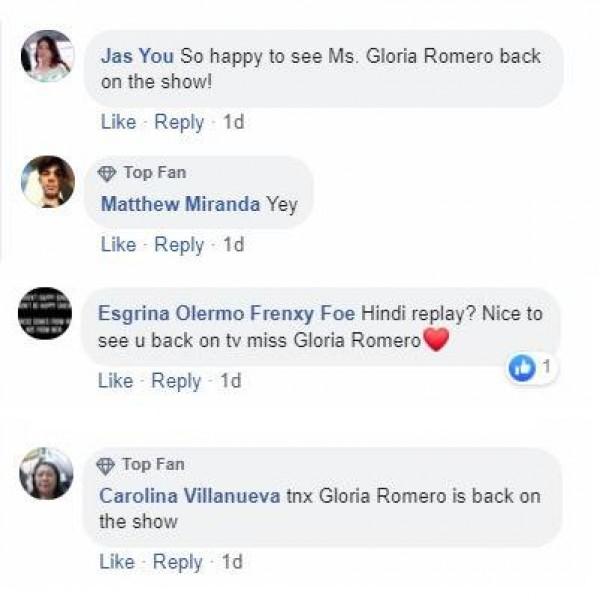Screen dimensions: 600x600
Task: Click the Carolina Villanueva name link
Action: 190,496
